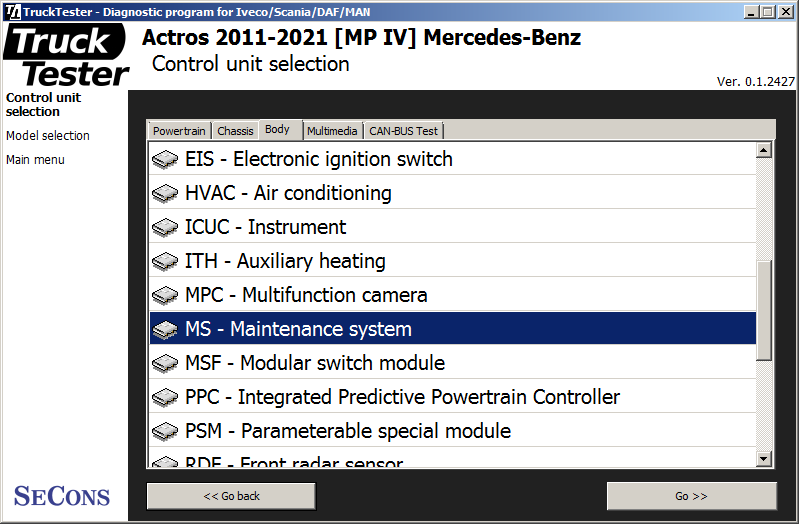Image resolution: width=799 pixels, height=524 pixels.
Task: Select MPC - Multifunction camera
Action: 452,295
